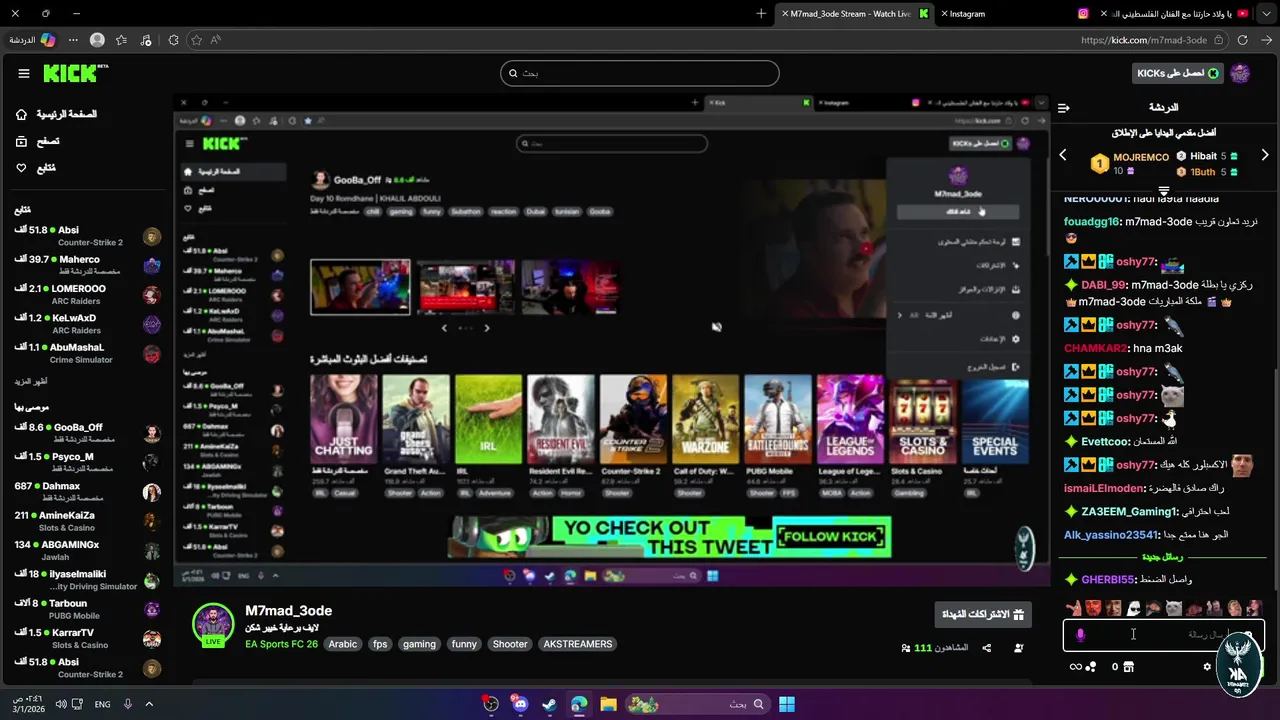1280x720 pixels.
Task: Click the green KICK logo
Action: click(x=75, y=73)
